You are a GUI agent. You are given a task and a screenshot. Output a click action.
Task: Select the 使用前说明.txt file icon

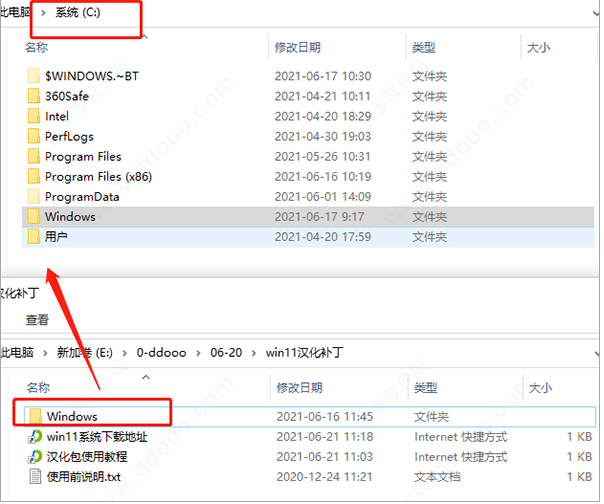click(34, 476)
